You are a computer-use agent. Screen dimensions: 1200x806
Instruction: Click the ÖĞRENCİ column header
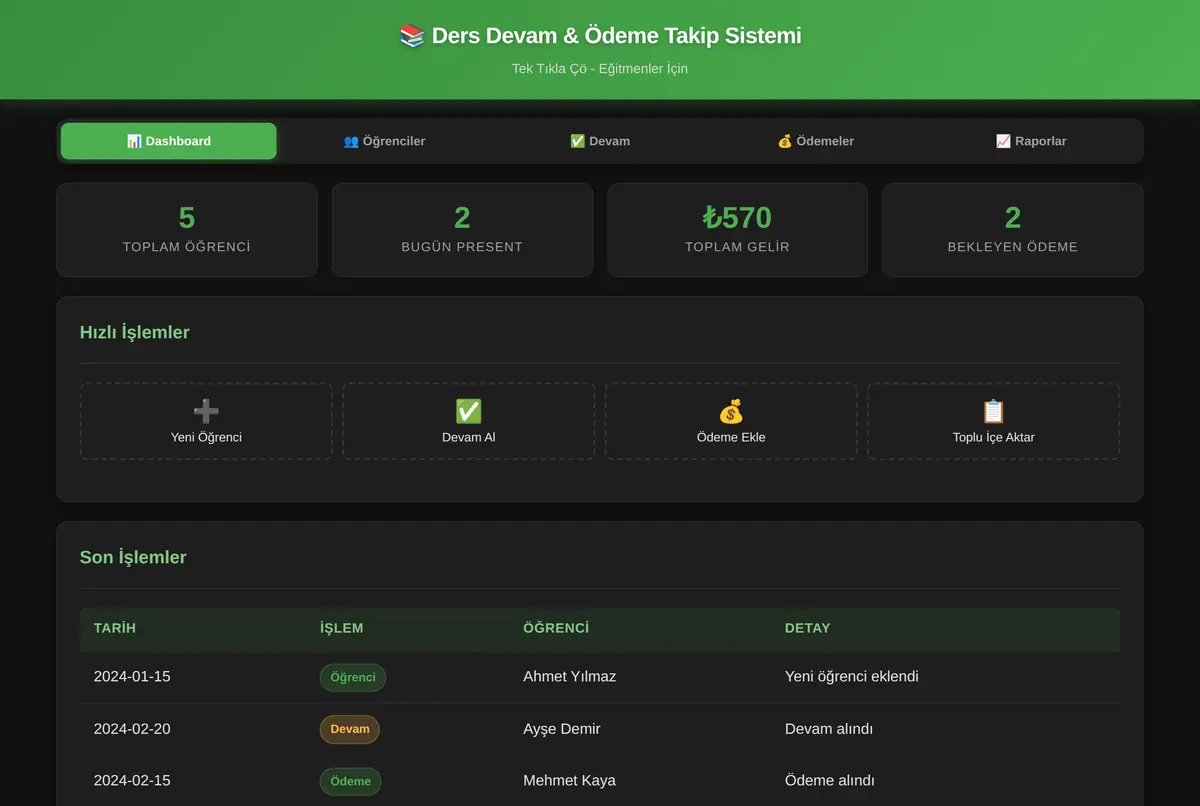coord(556,628)
